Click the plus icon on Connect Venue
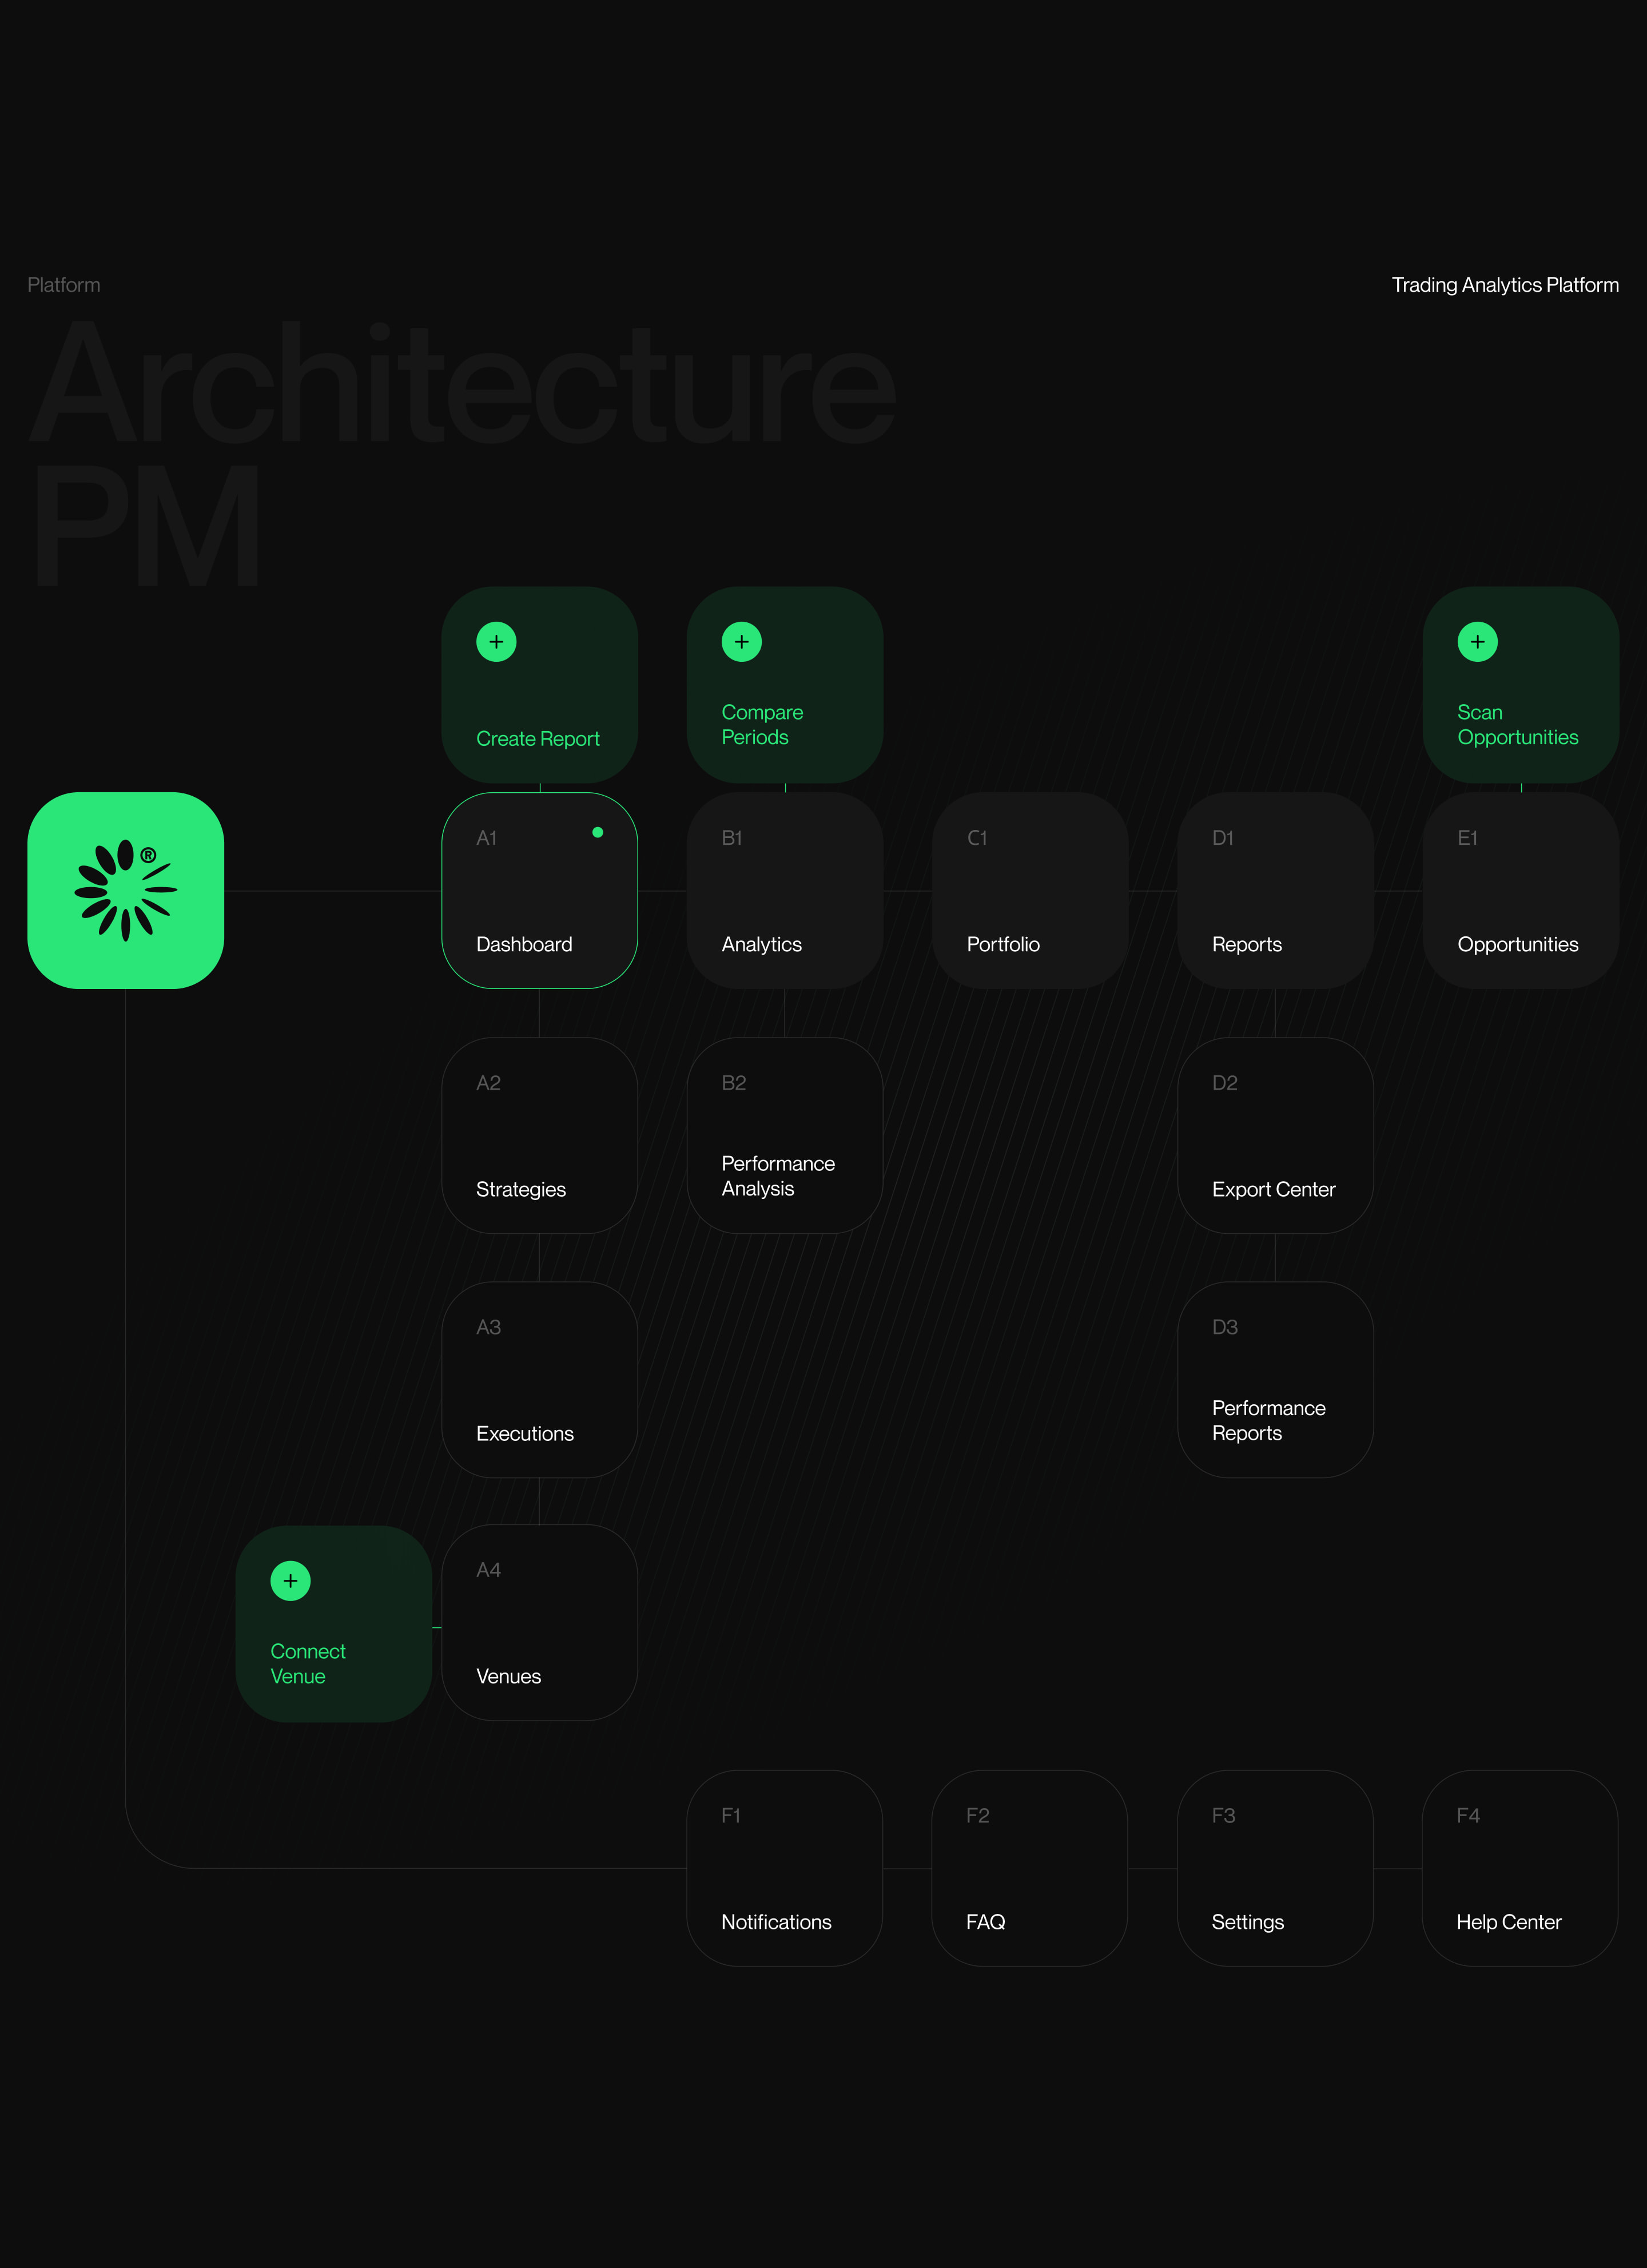Viewport: 1647px width, 2268px height. pyautogui.click(x=291, y=1581)
